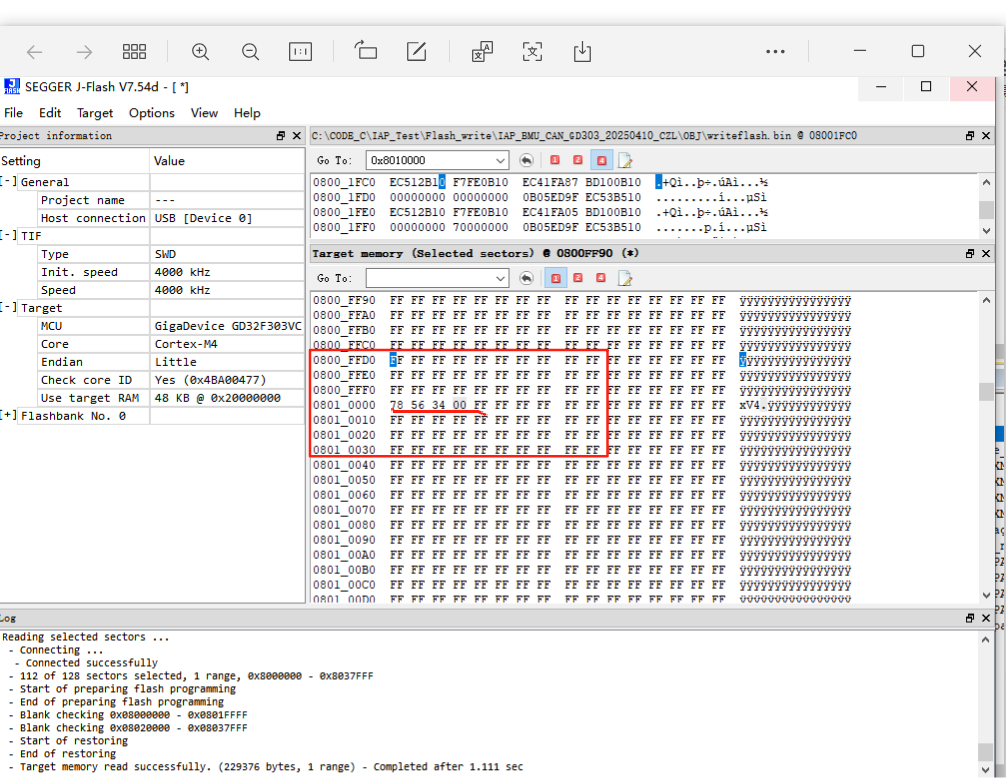Screen dimensions: 1006x778
Task: Click byte 78 at address 0801_0000
Action: click(396, 405)
